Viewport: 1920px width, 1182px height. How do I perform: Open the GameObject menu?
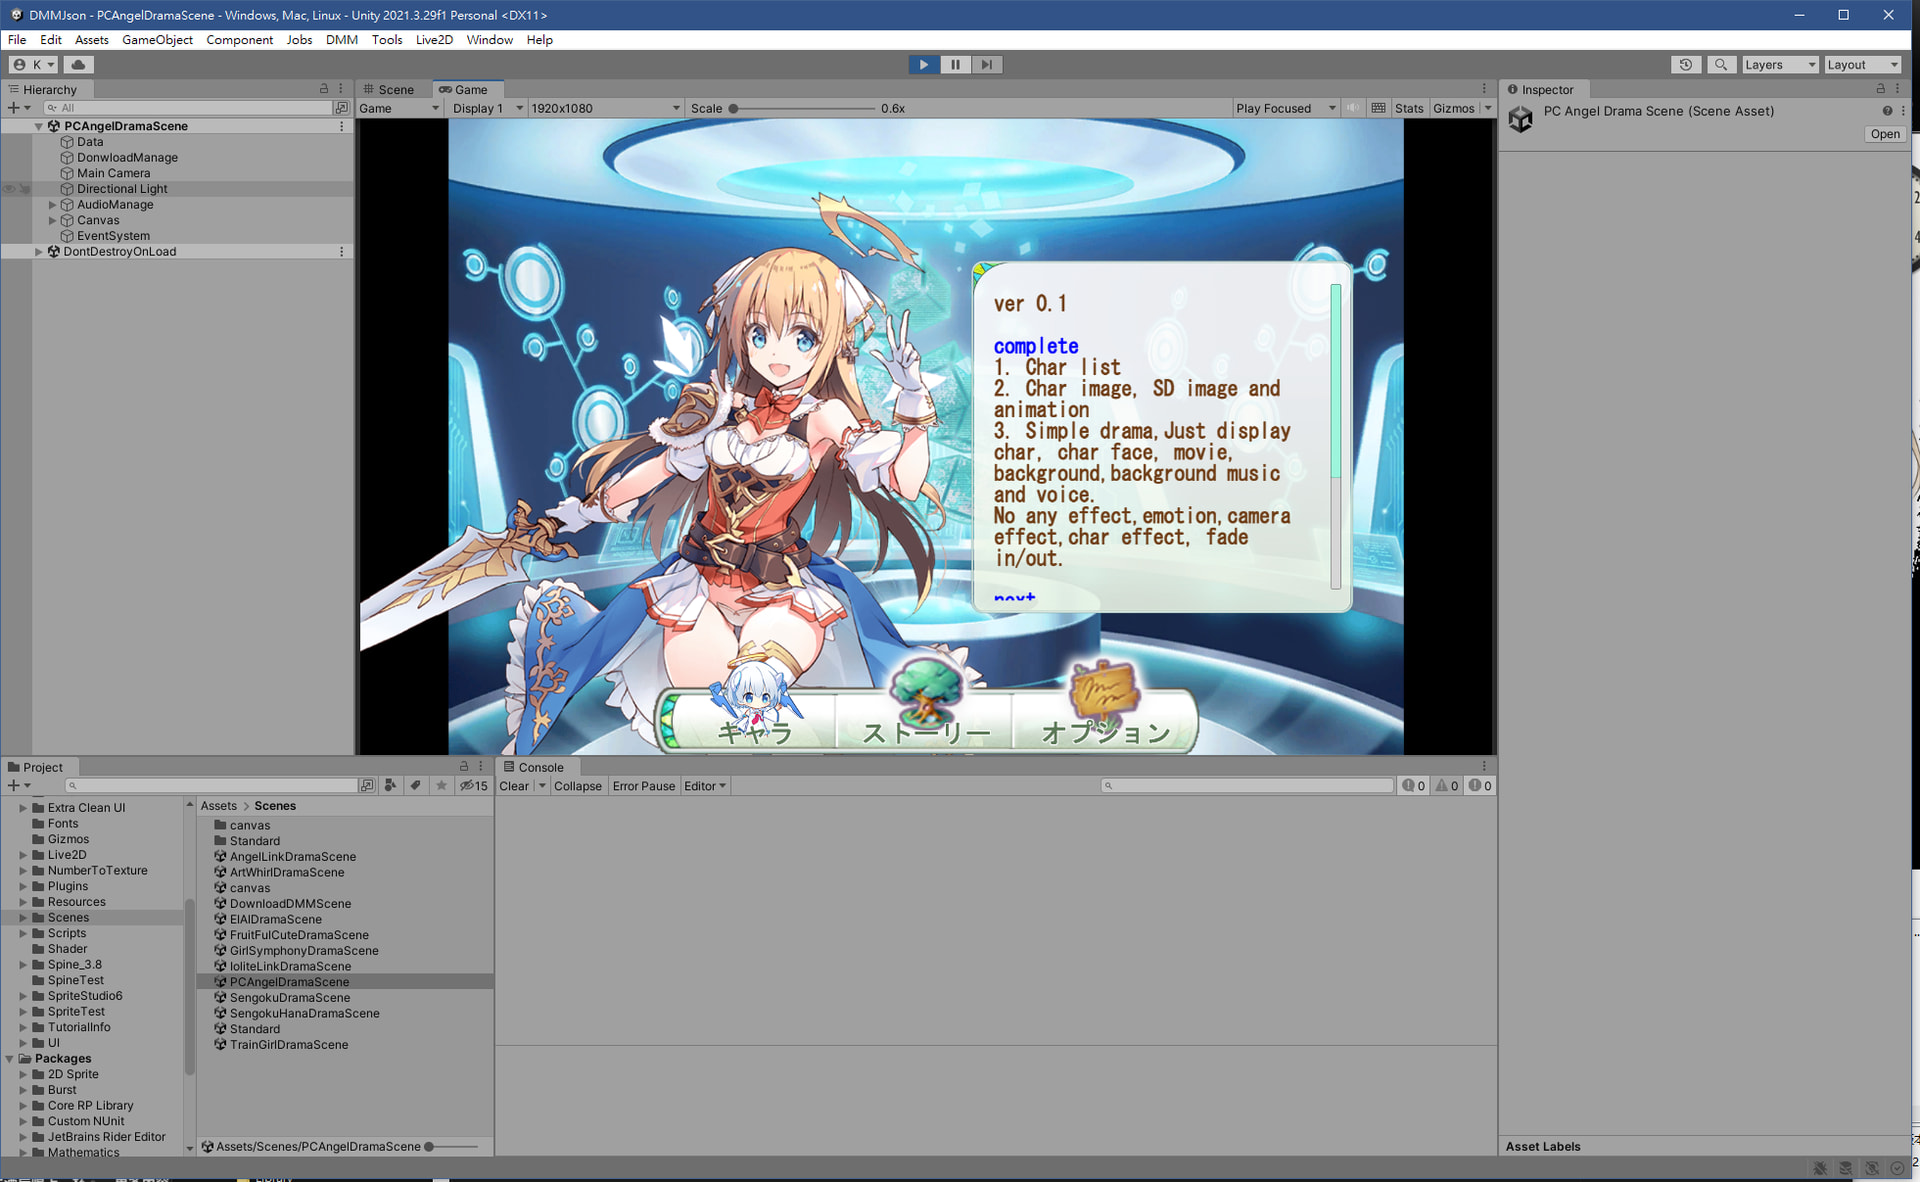[157, 40]
